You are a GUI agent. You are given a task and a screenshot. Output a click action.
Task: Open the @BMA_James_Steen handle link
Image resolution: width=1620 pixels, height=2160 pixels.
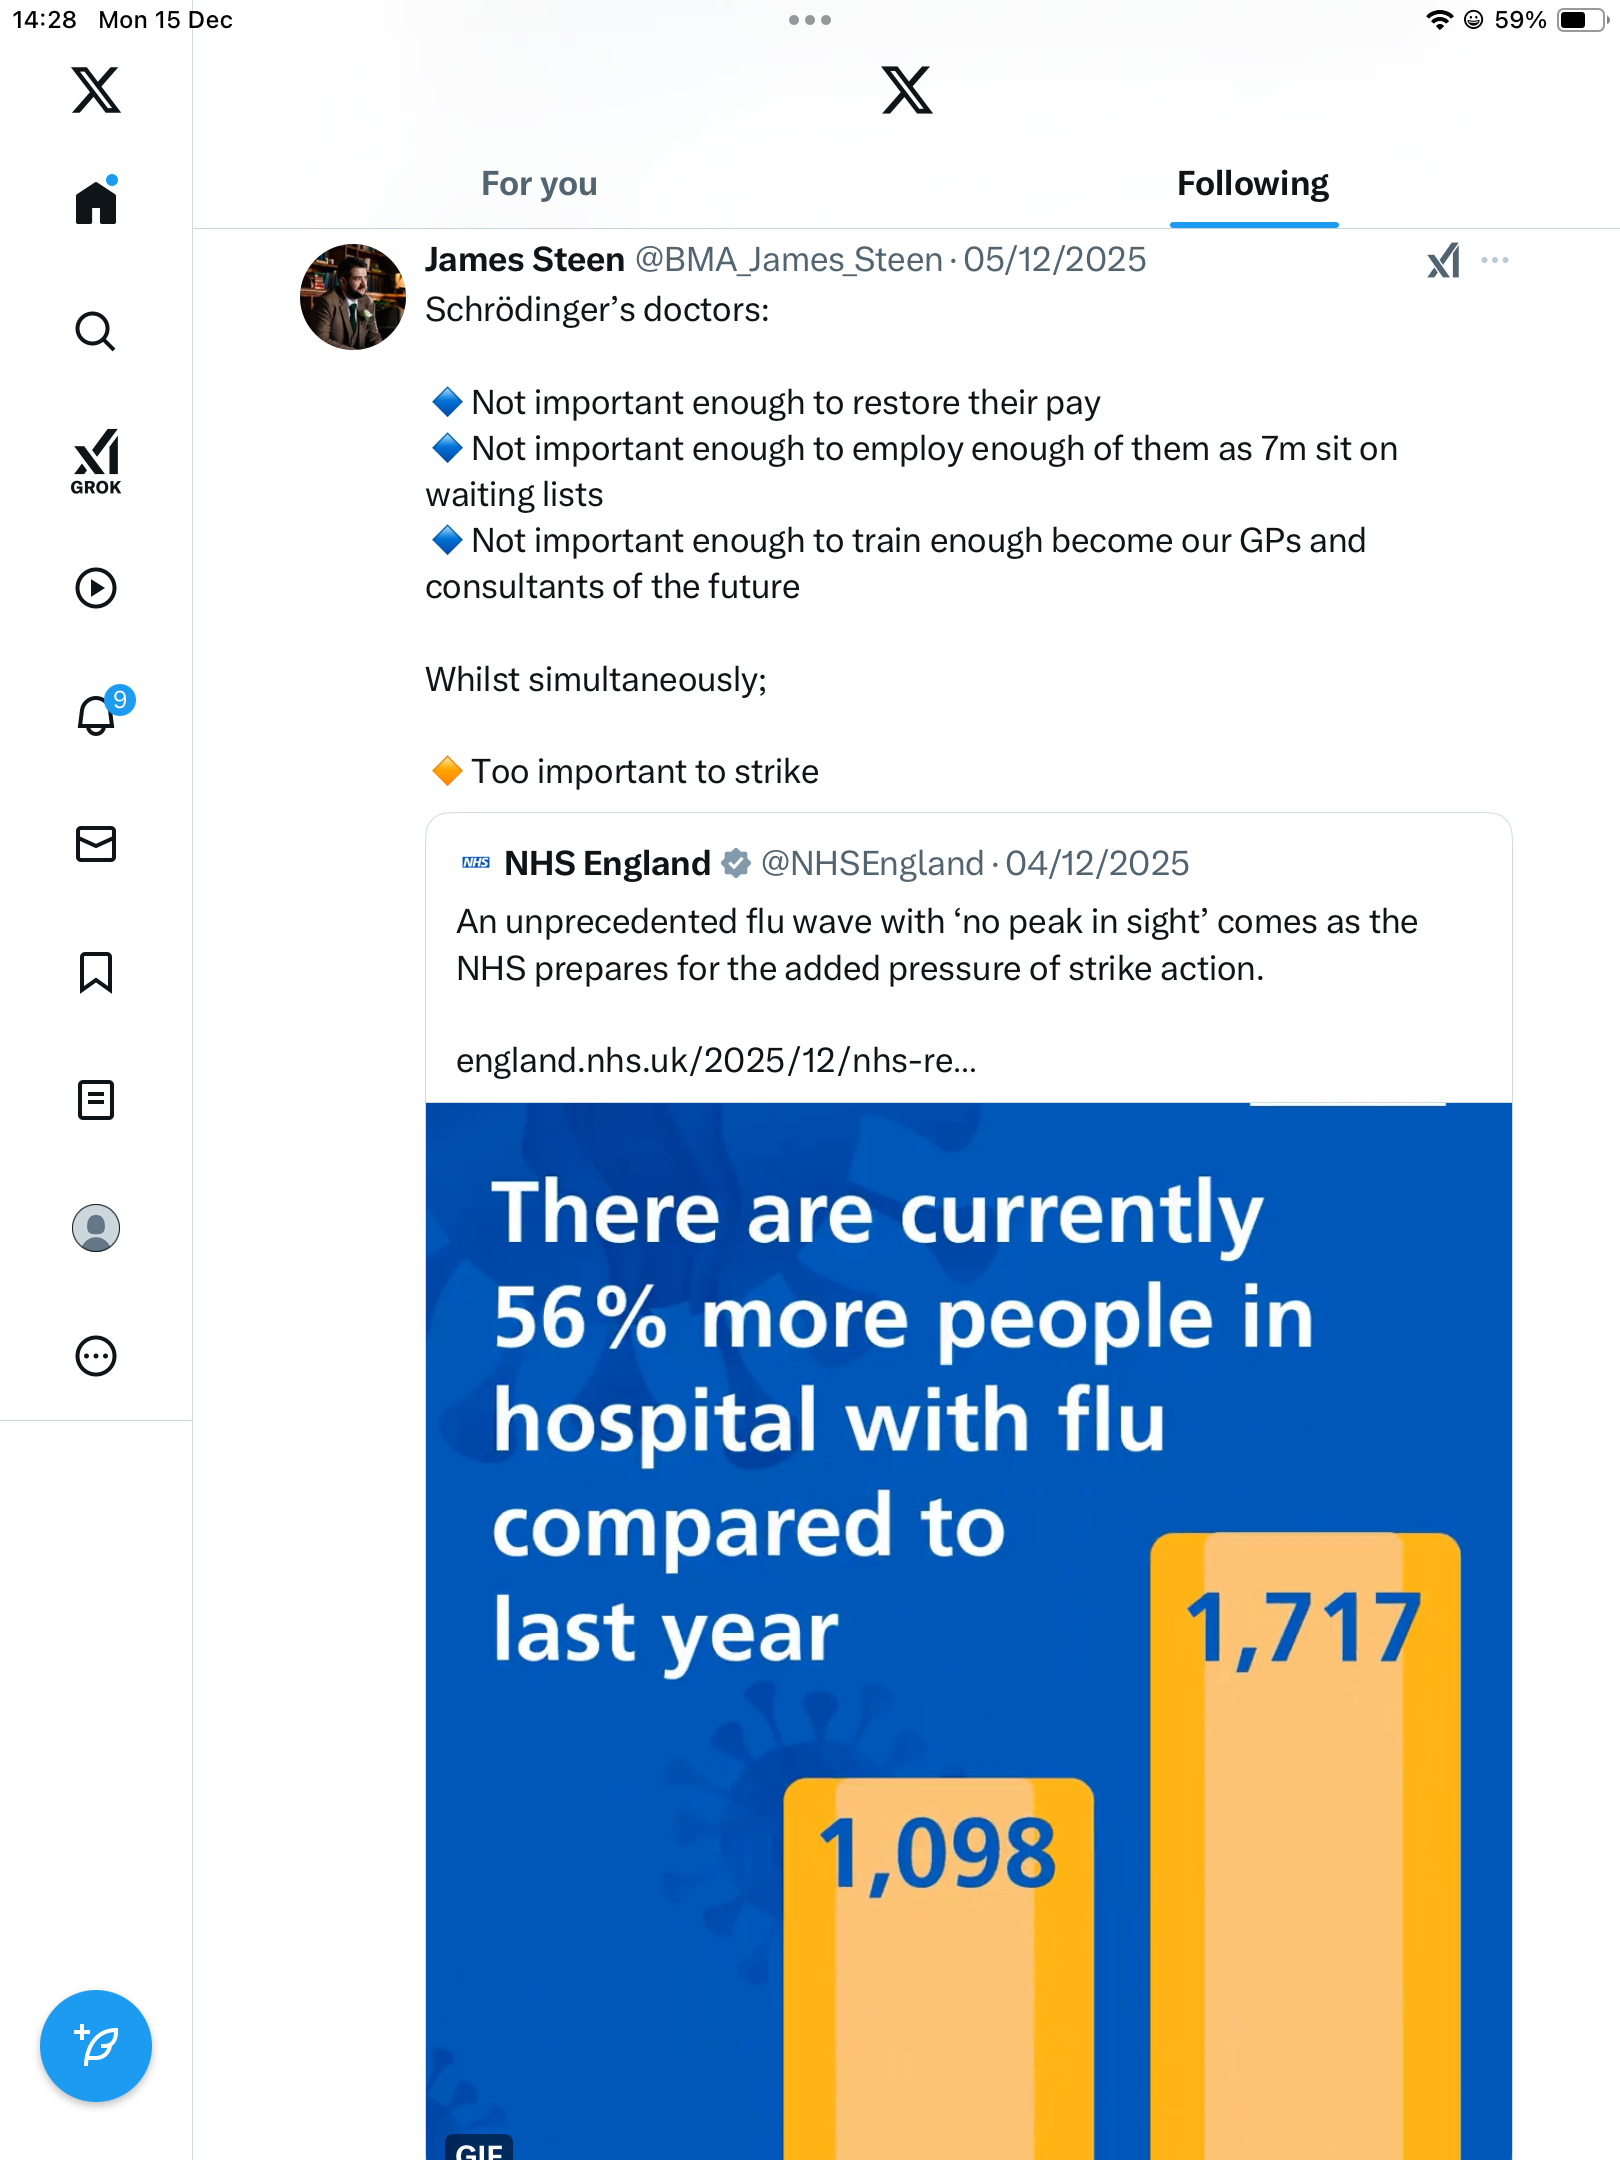click(x=789, y=260)
